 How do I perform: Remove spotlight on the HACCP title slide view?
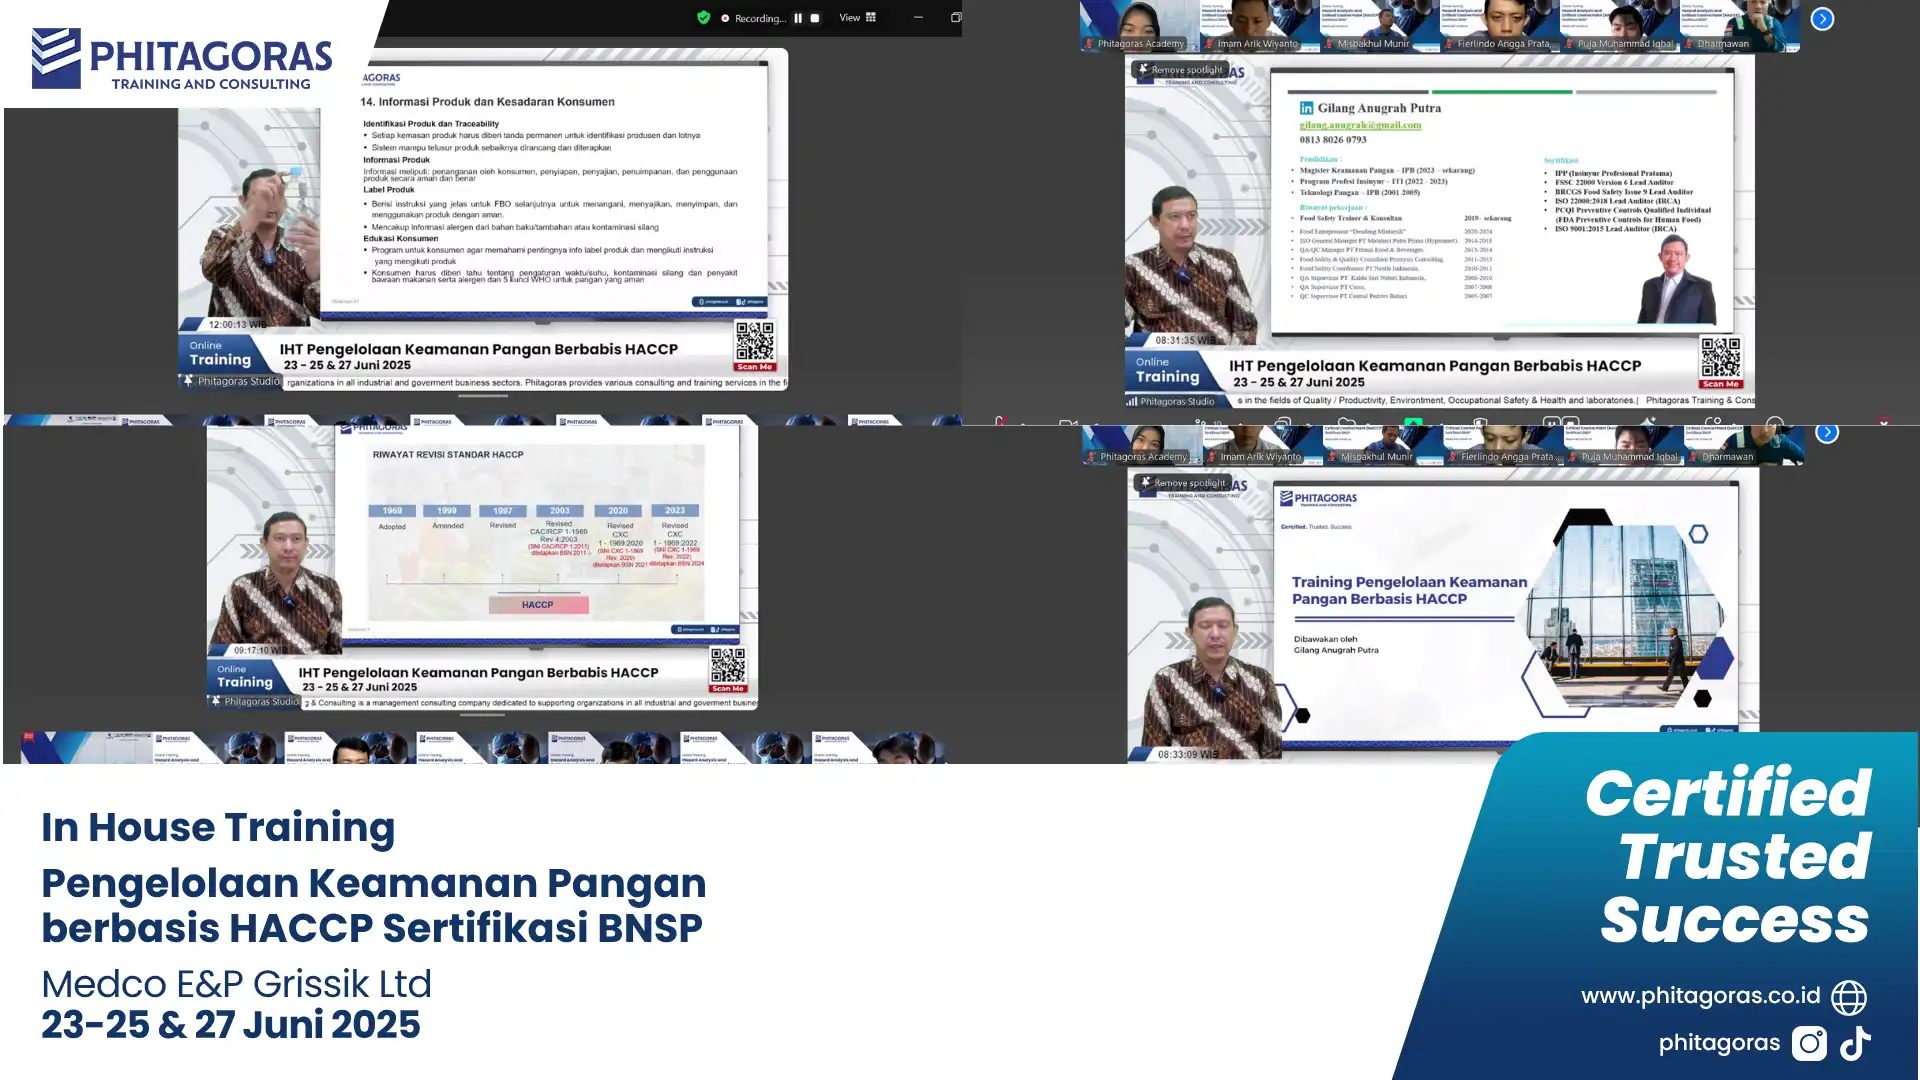(x=1182, y=483)
